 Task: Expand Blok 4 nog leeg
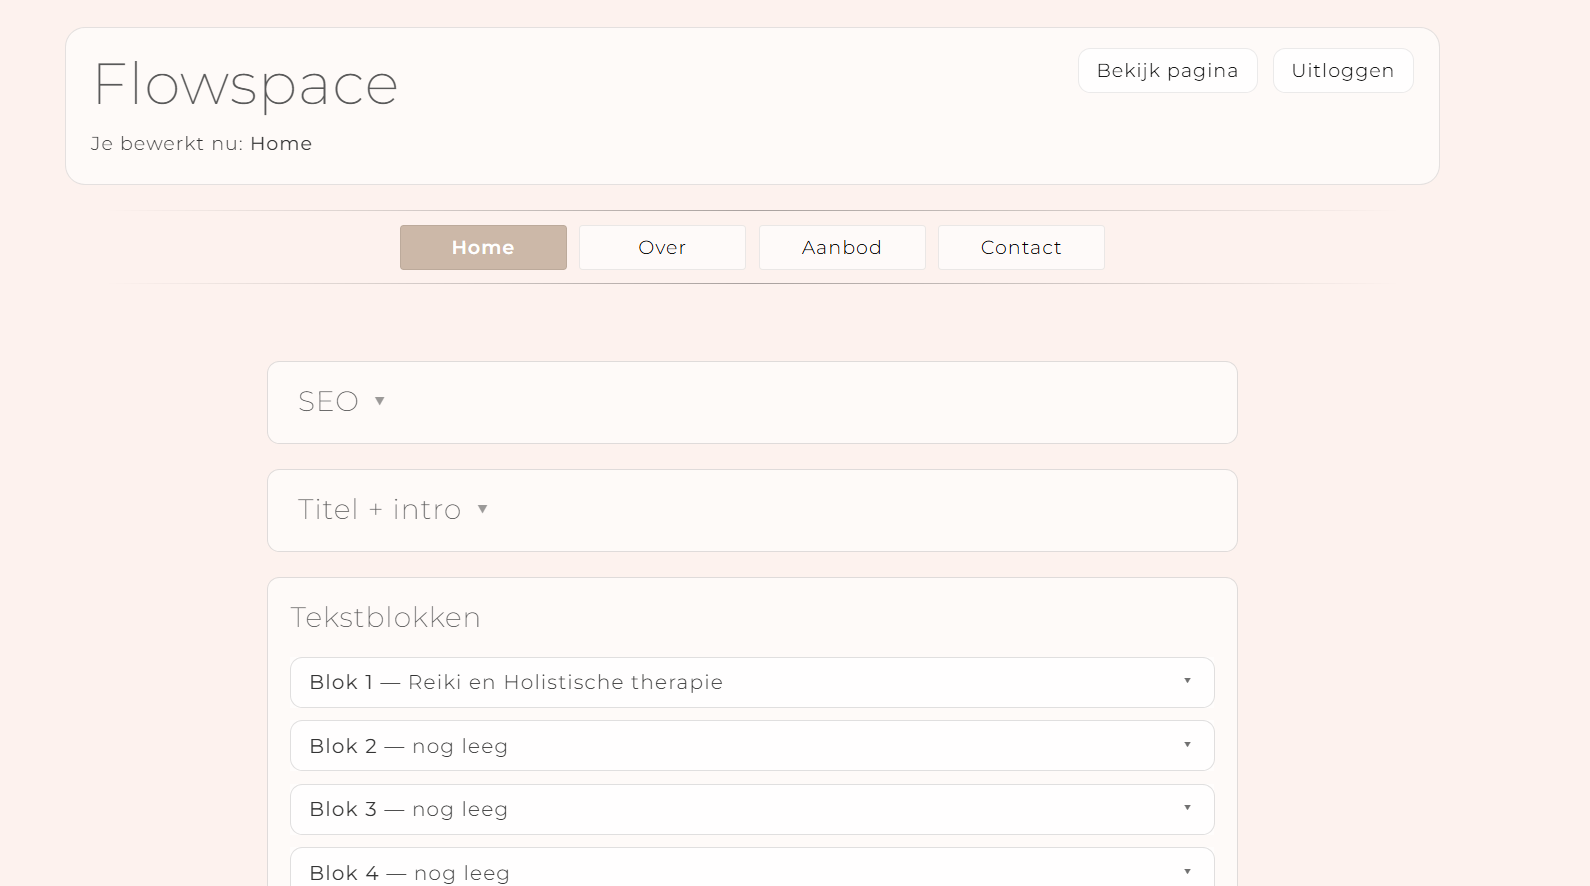click(x=752, y=868)
